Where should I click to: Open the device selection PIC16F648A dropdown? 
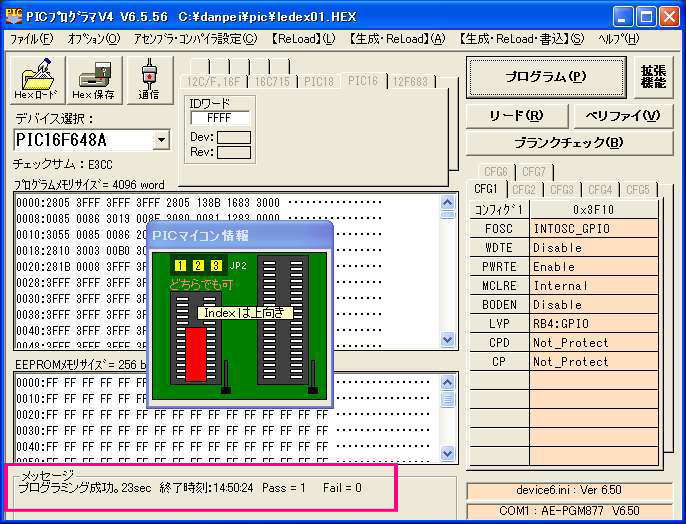tap(161, 140)
